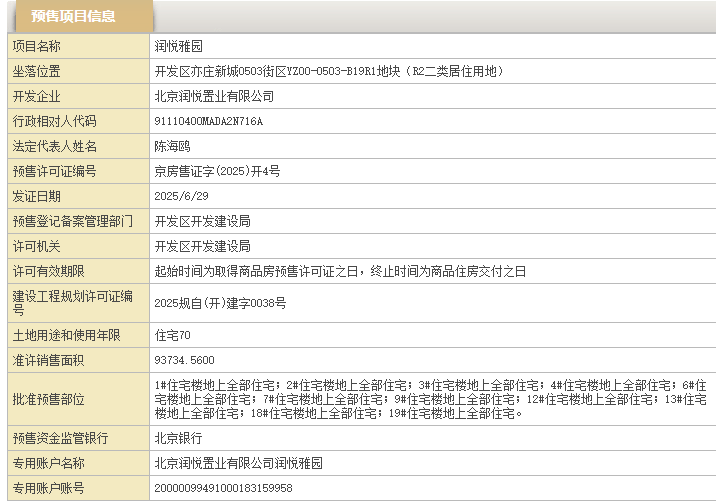Click developer name 北京润悦置业有限公司 in 开发企业 row

pyautogui.click(x=214, y=96)
